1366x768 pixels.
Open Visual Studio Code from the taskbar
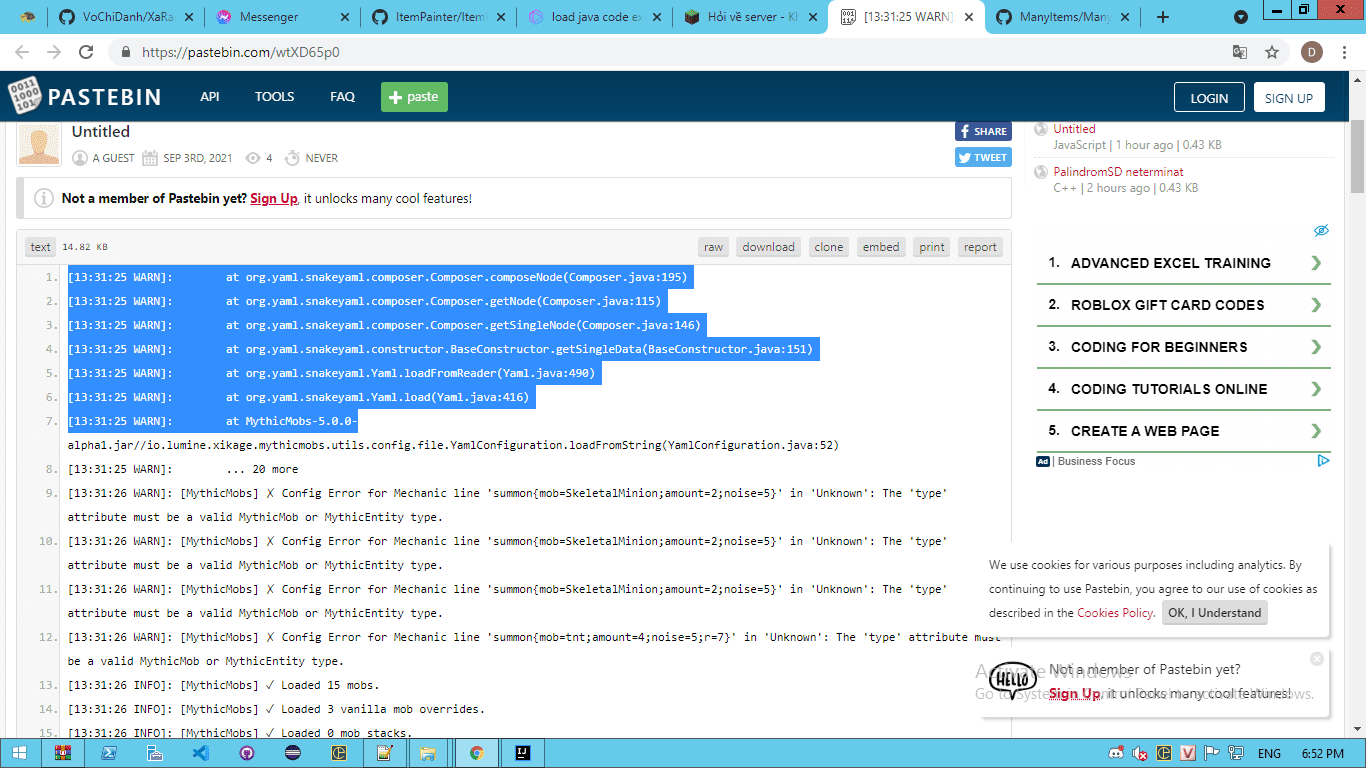(200, 753)
